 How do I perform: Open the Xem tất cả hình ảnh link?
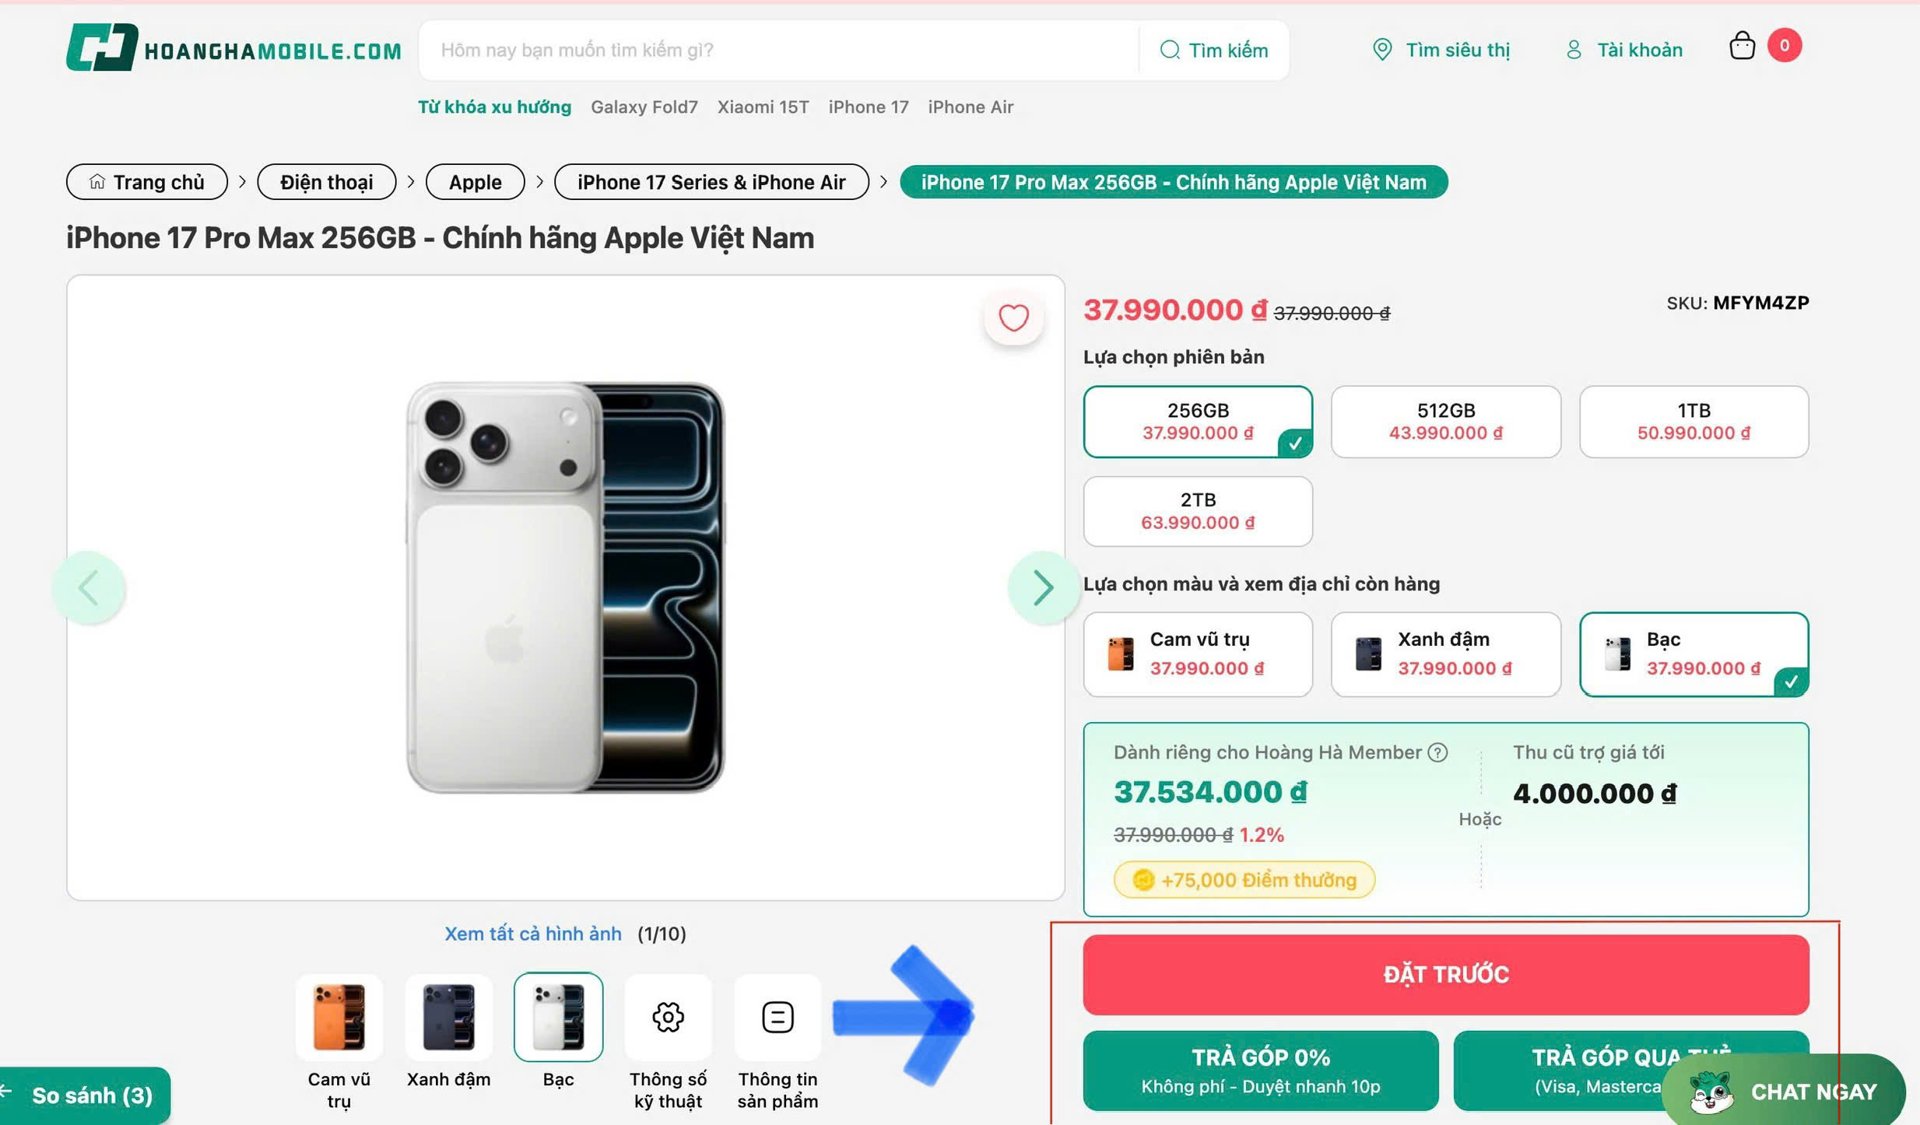533,934
